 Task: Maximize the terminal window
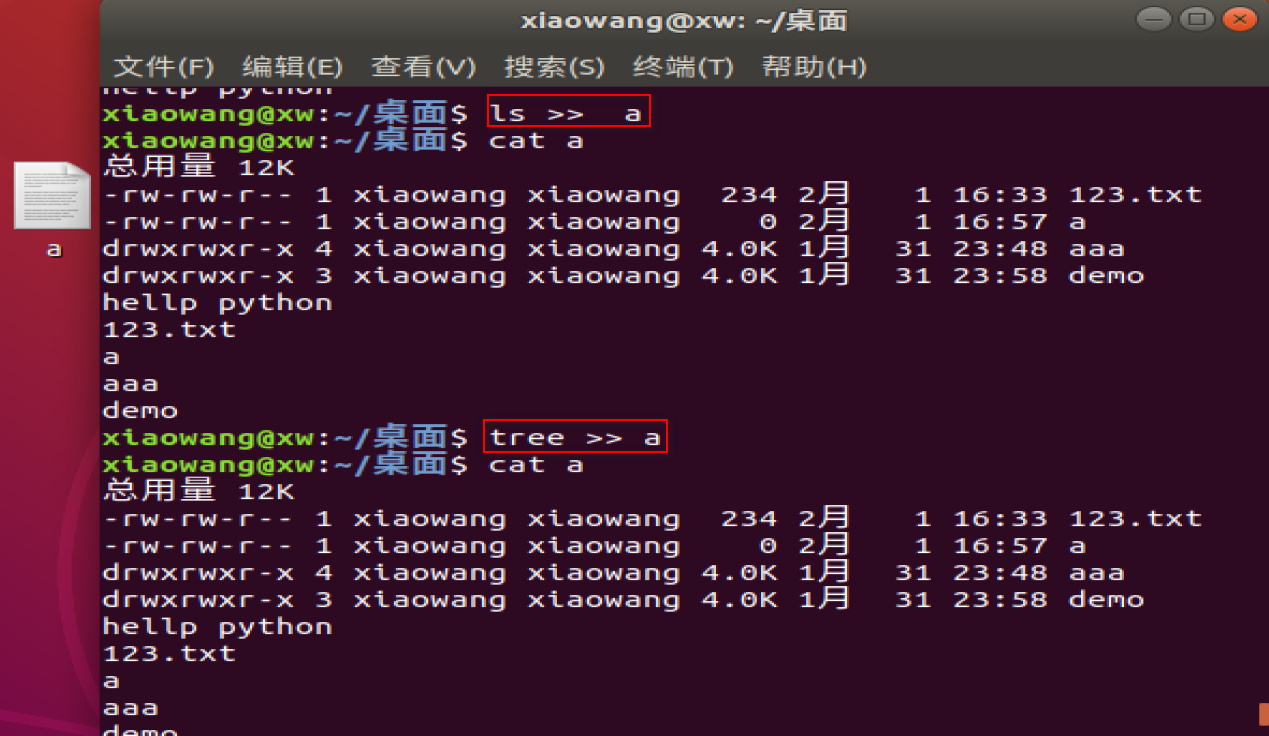click(x=1196, y=19)
